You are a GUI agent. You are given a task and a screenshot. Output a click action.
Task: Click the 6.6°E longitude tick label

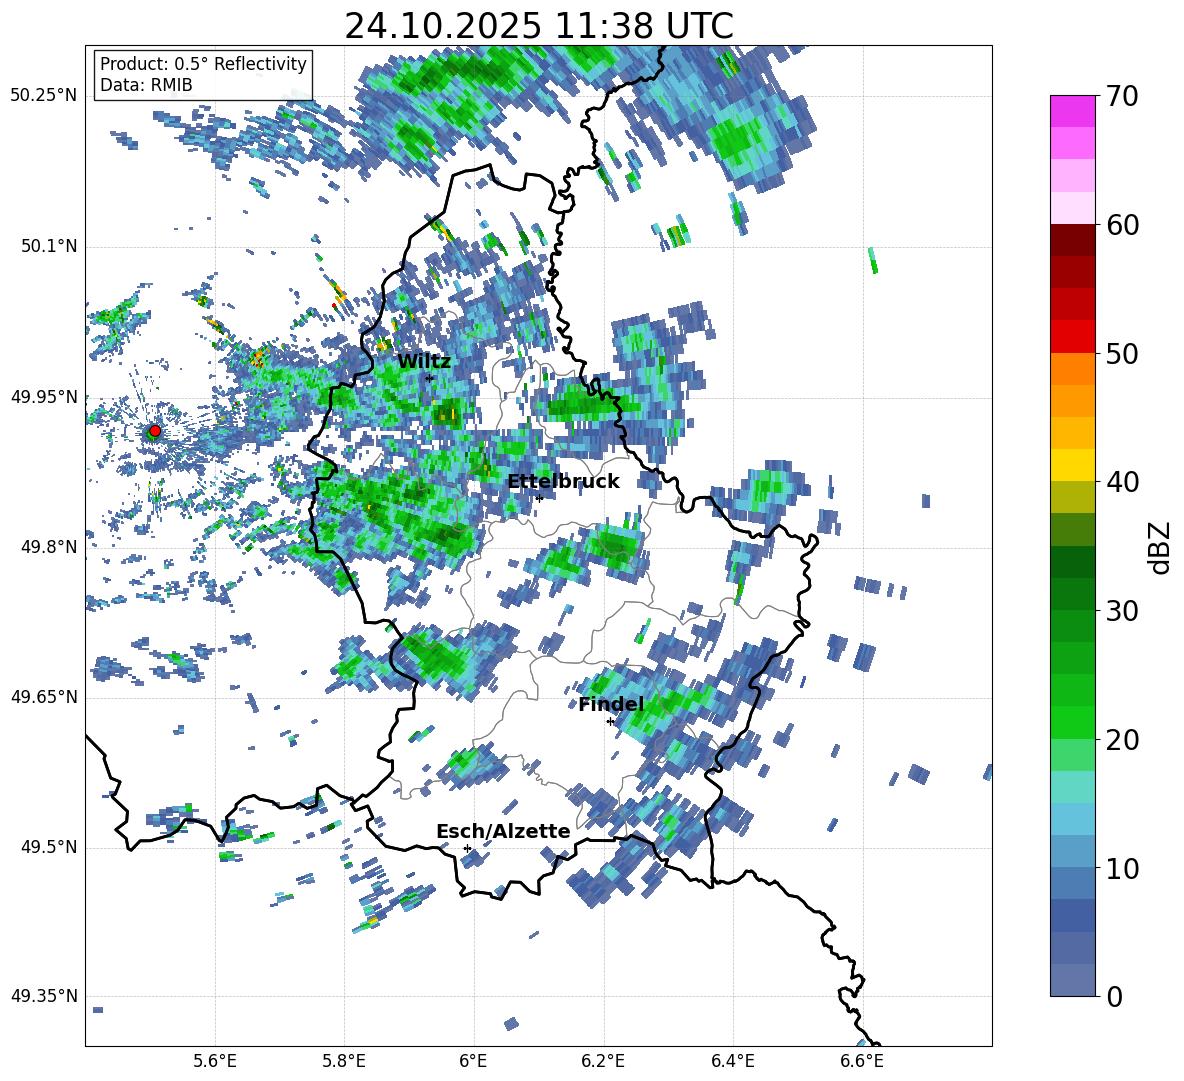862,1061
